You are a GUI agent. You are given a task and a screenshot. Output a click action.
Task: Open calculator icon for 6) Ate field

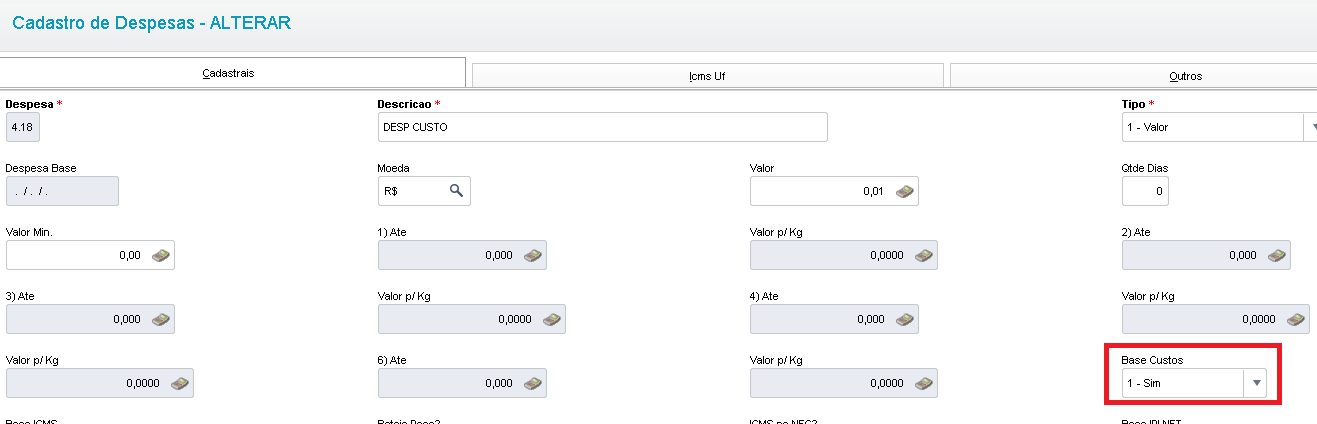532,383
